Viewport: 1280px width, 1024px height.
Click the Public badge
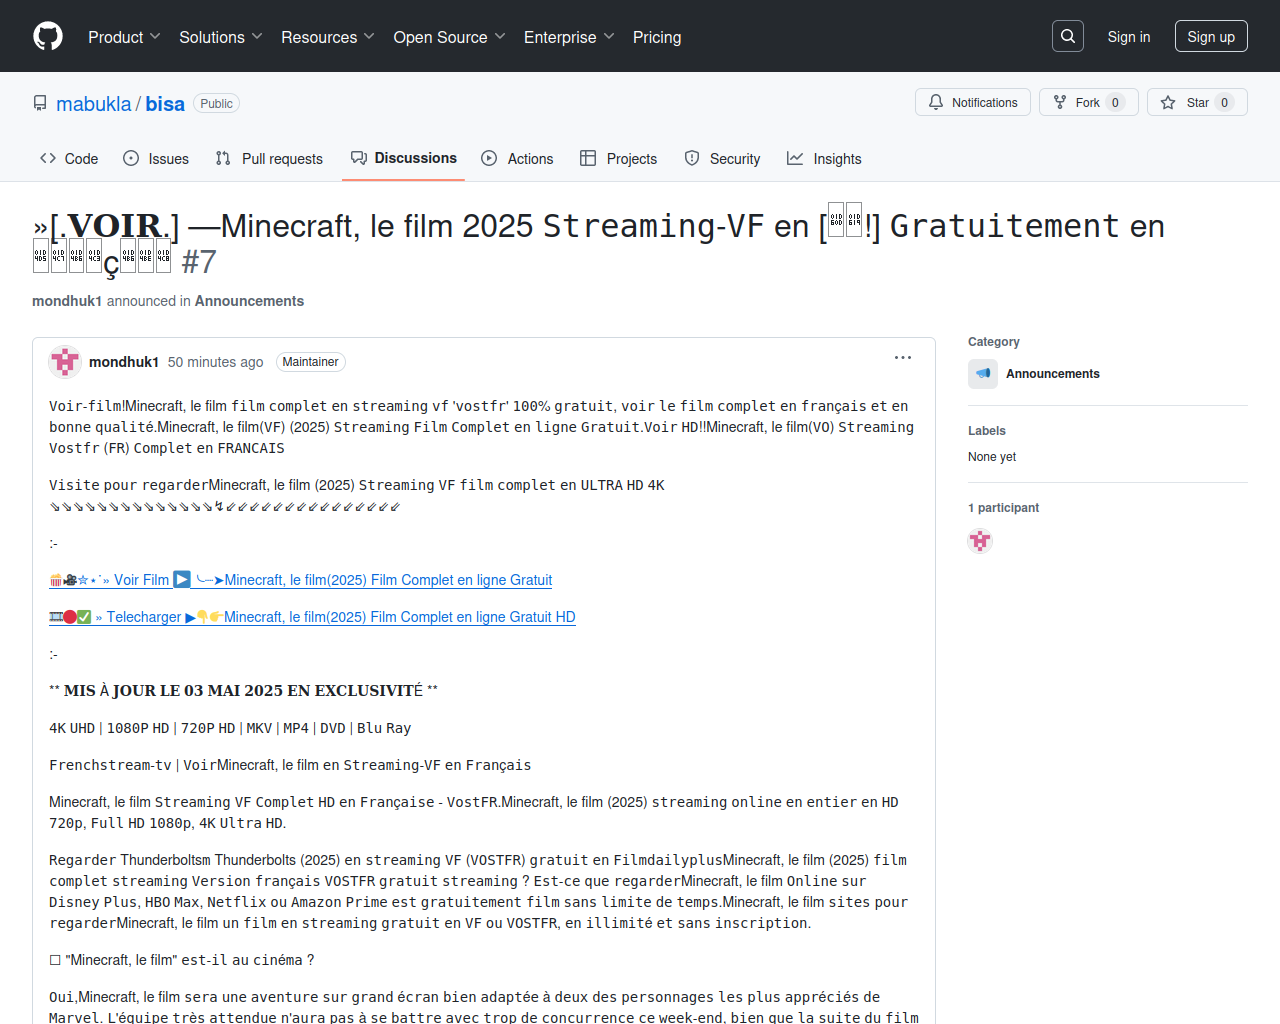[217, 104]
